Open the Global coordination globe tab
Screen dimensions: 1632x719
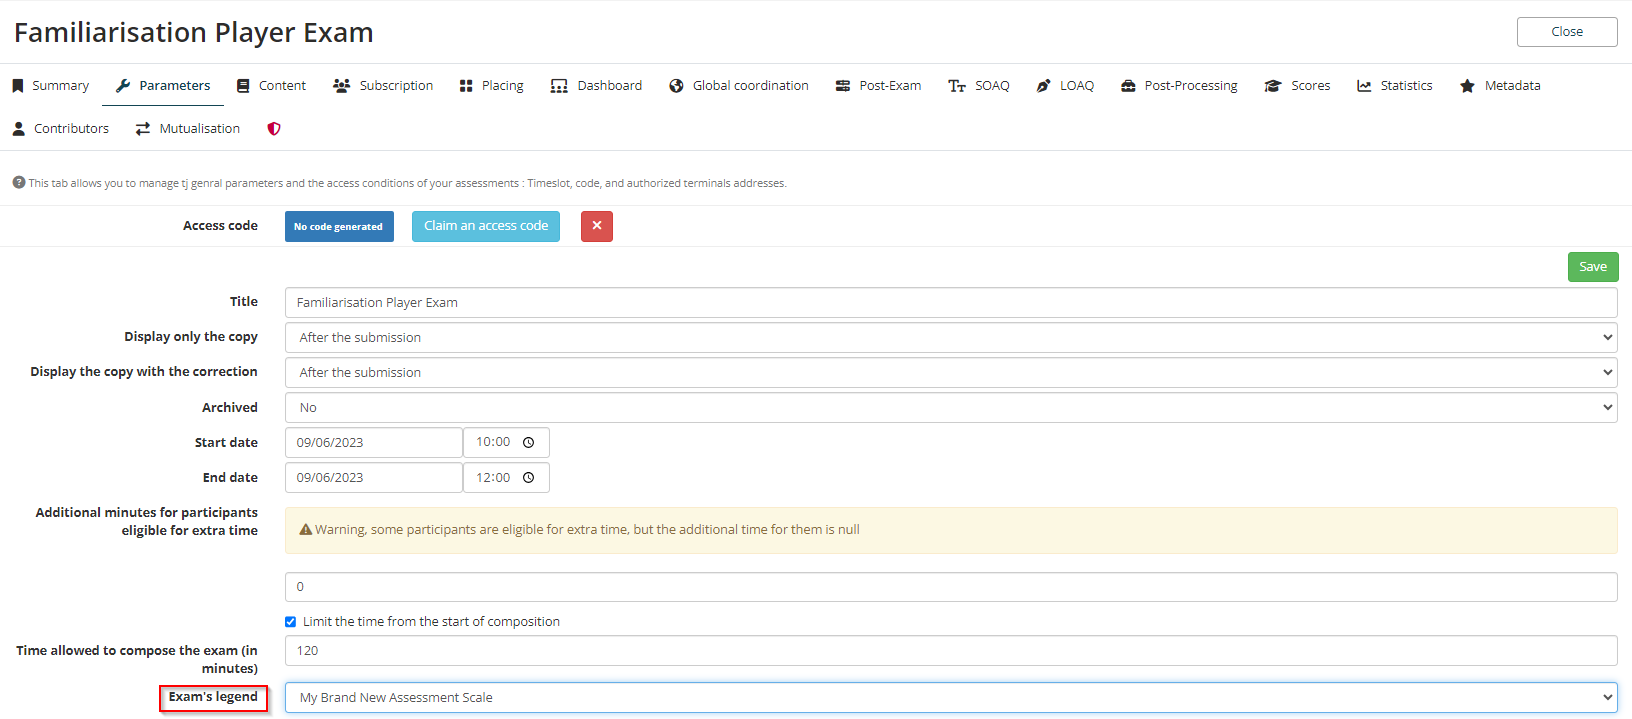click(x=739, y=86)
